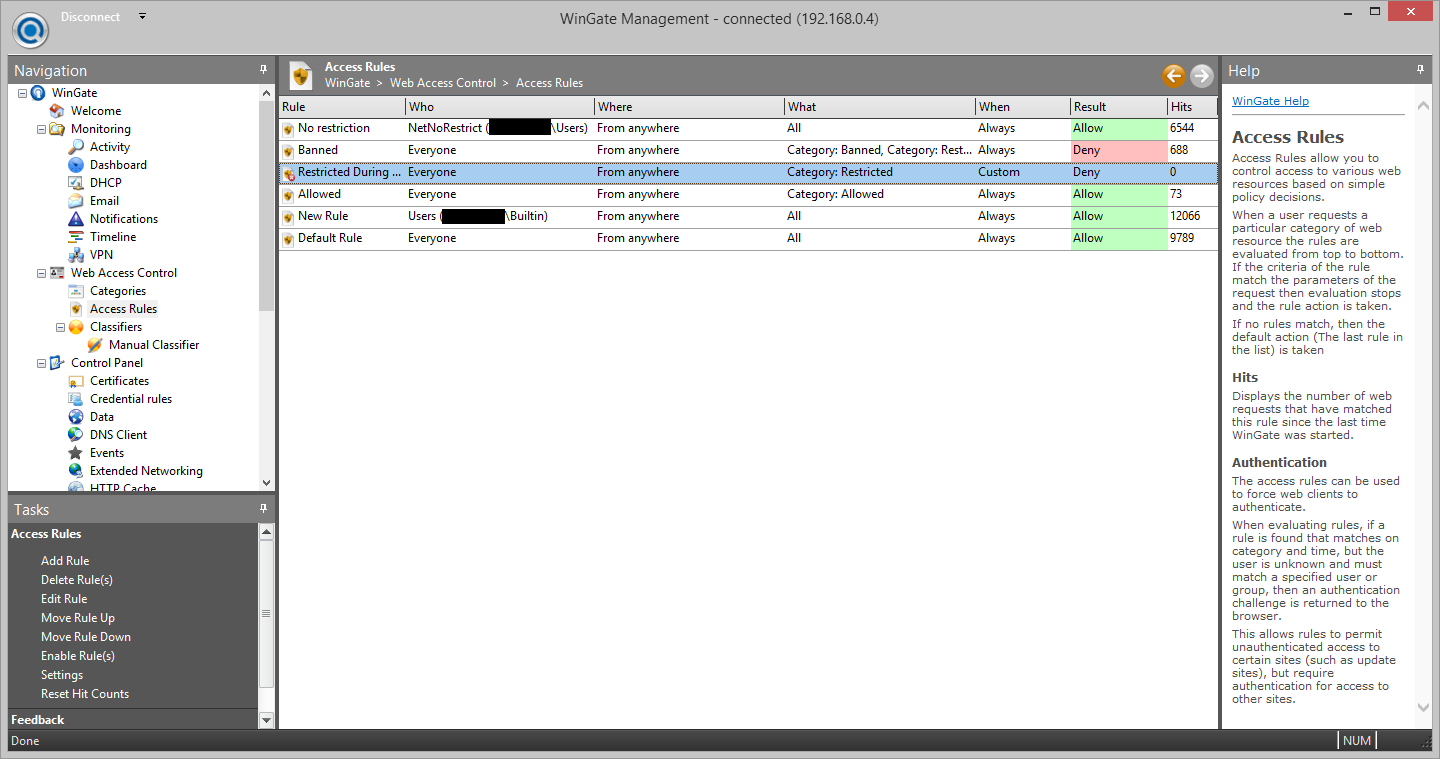Open the Disconnect dropdown arrow

142,17
